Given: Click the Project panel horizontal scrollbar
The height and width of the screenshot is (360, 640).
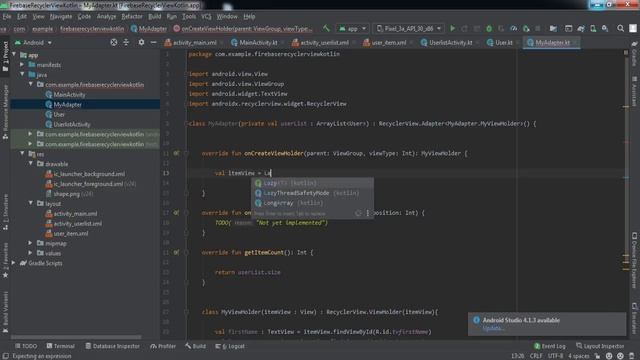Looking at the screenshot, I should (x=76, y=337).
